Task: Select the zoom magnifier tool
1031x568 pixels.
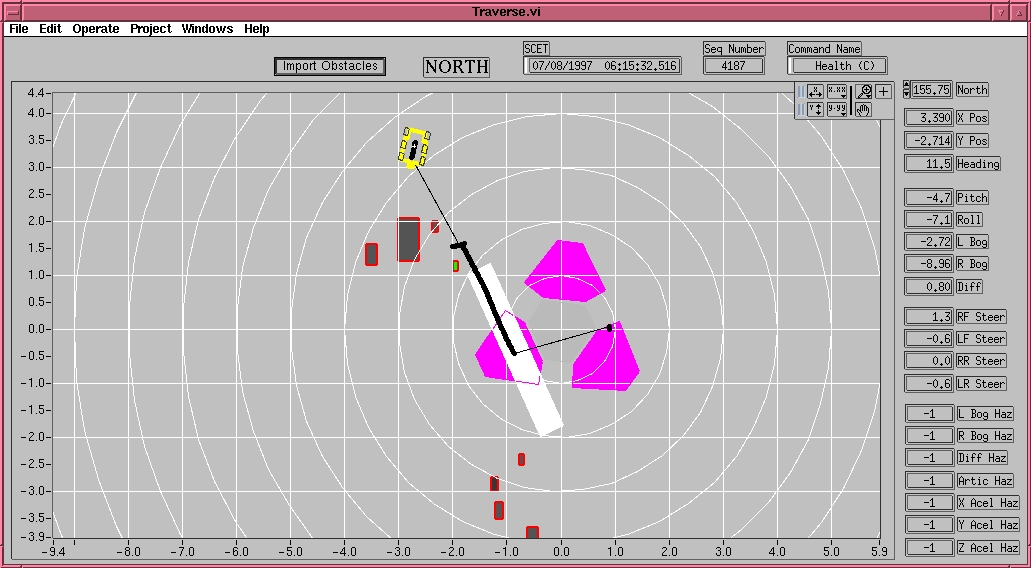Action: click(864, 91)
